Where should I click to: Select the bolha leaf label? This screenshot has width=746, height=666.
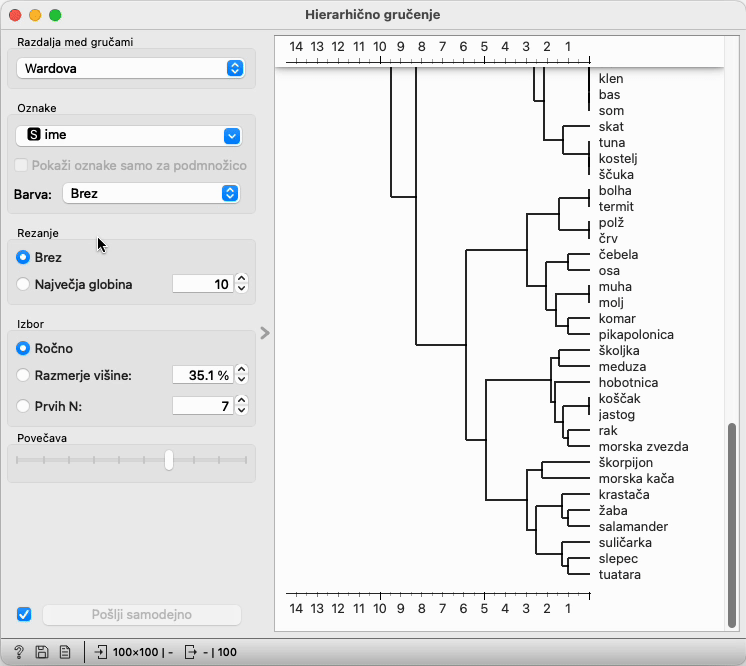coord(615,191)
